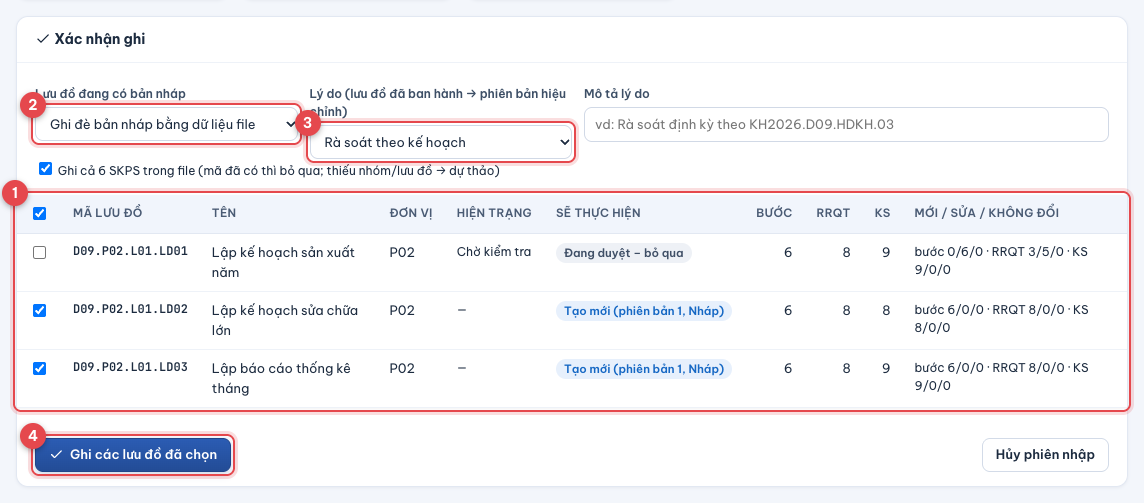
Task: Click the Hủy phiên nhập button
Action: pos(1045,456)
